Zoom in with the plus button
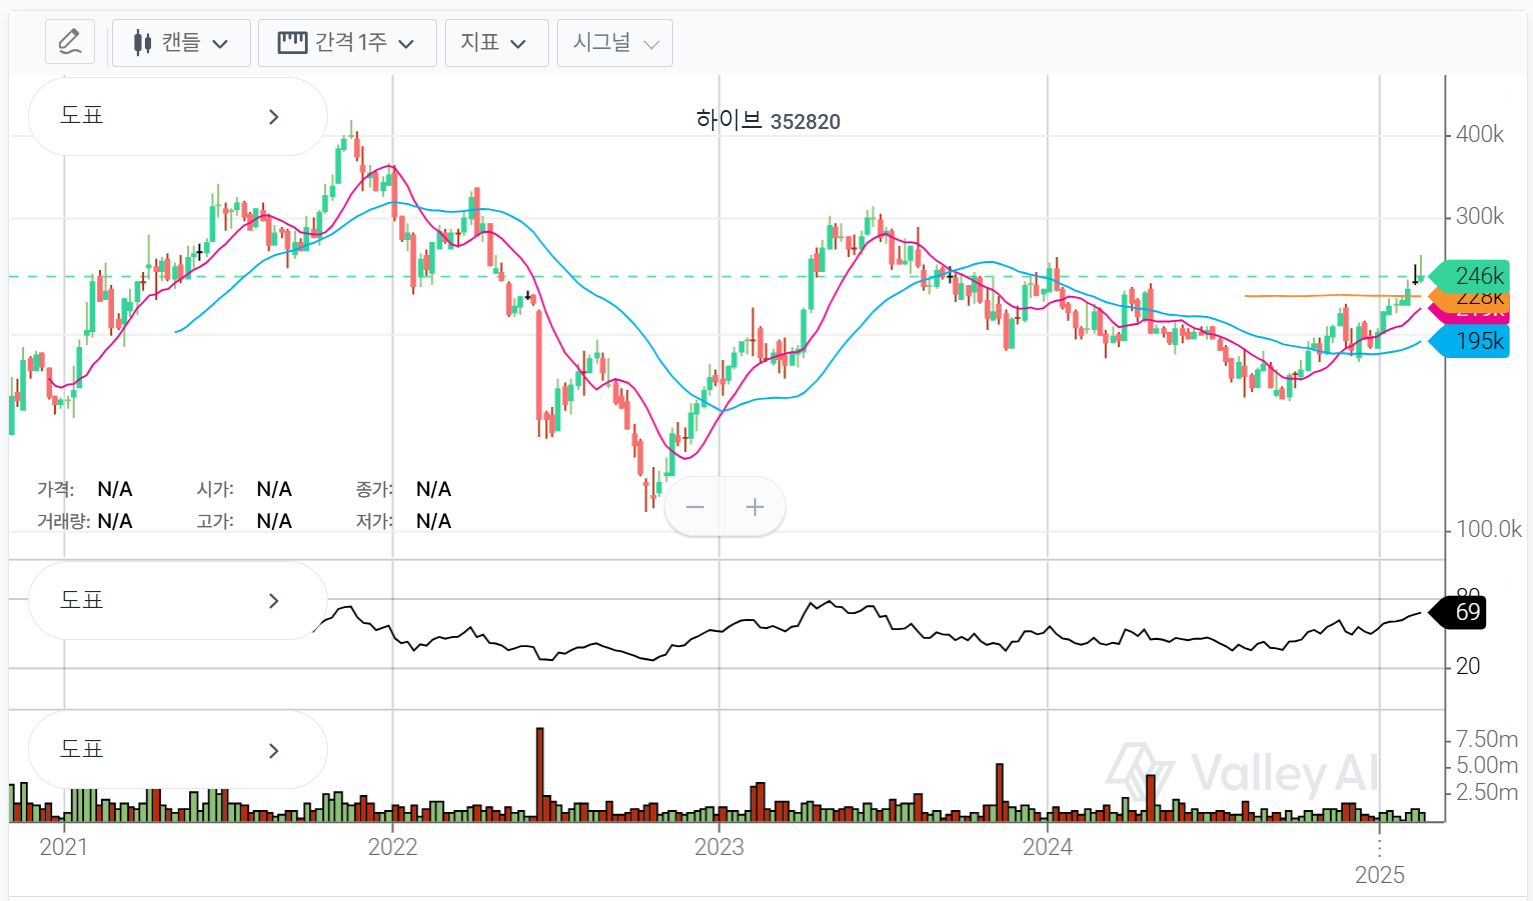1533x901 pixels. coord(755,507)
